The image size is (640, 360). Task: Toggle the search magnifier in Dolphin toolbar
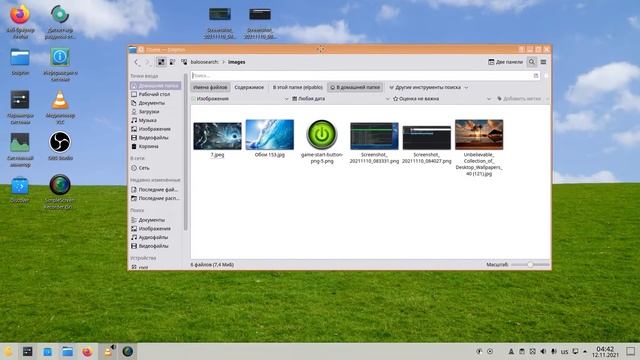(x=531, y=62)
